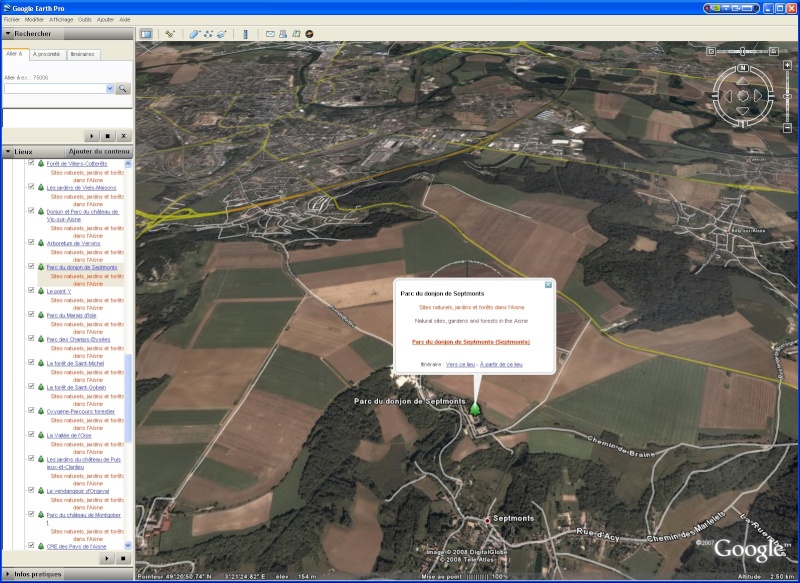Image resolution: width=800 pixels, height=583 pixels.
Task: Collapse the Lieux panel
Action: coord(8,151)
